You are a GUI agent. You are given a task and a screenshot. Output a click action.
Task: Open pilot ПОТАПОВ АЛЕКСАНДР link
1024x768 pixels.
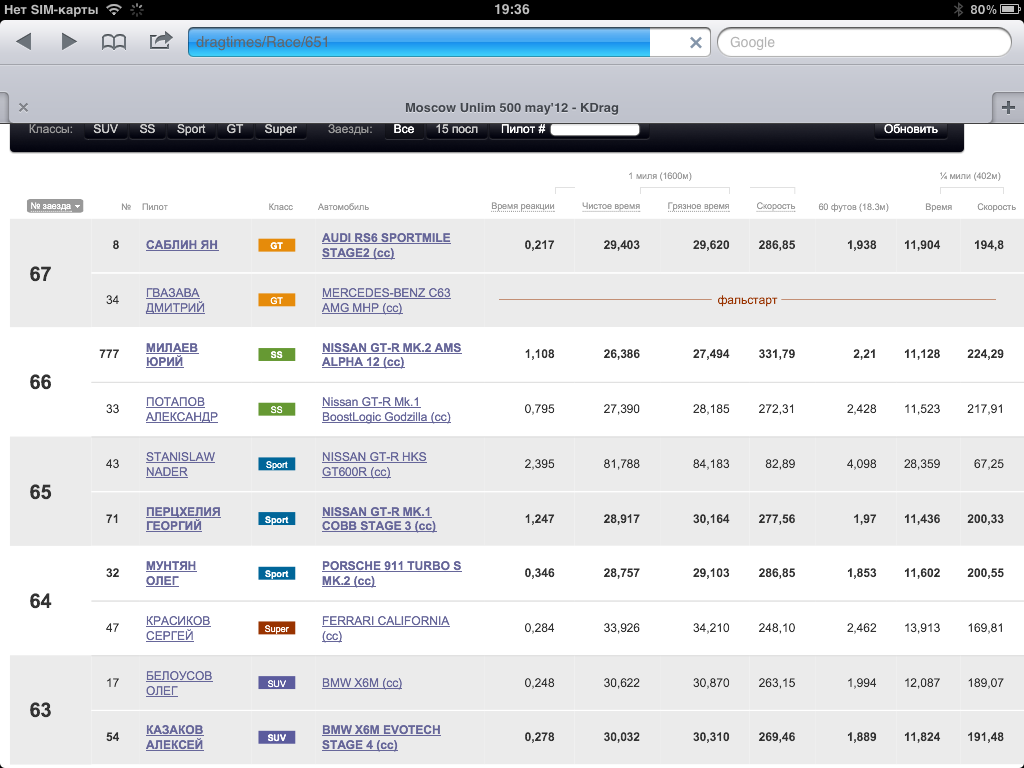[182, 409]
